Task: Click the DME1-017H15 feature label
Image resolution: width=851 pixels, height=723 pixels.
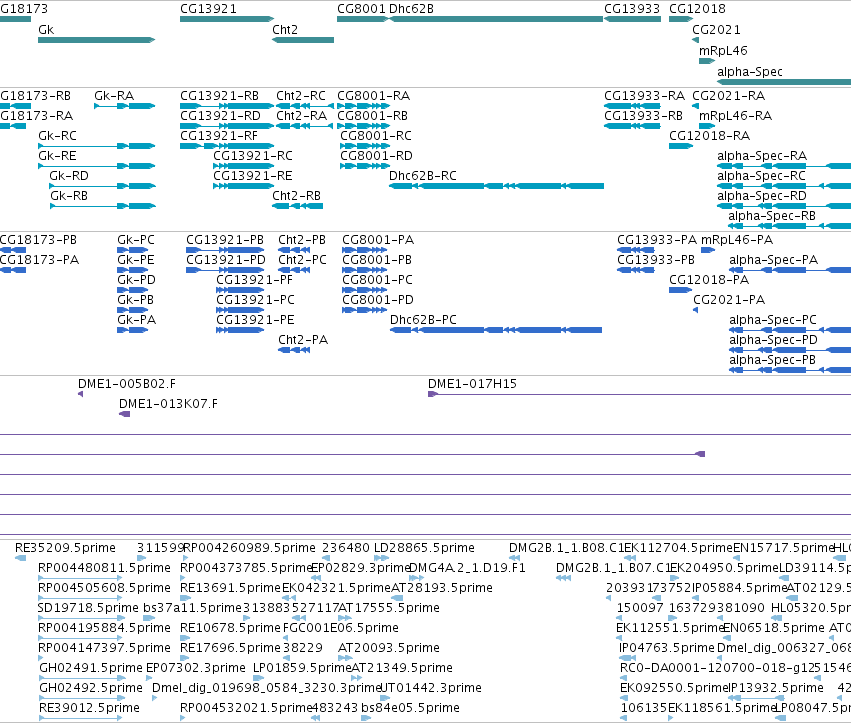Action: click(x=472, y=384)
